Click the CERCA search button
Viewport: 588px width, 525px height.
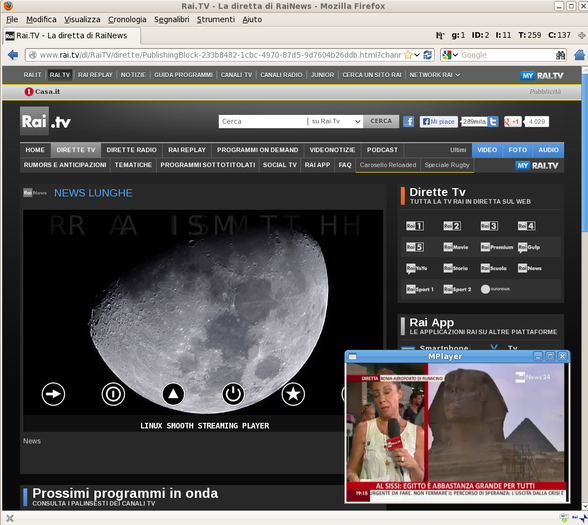pos(381,121)
